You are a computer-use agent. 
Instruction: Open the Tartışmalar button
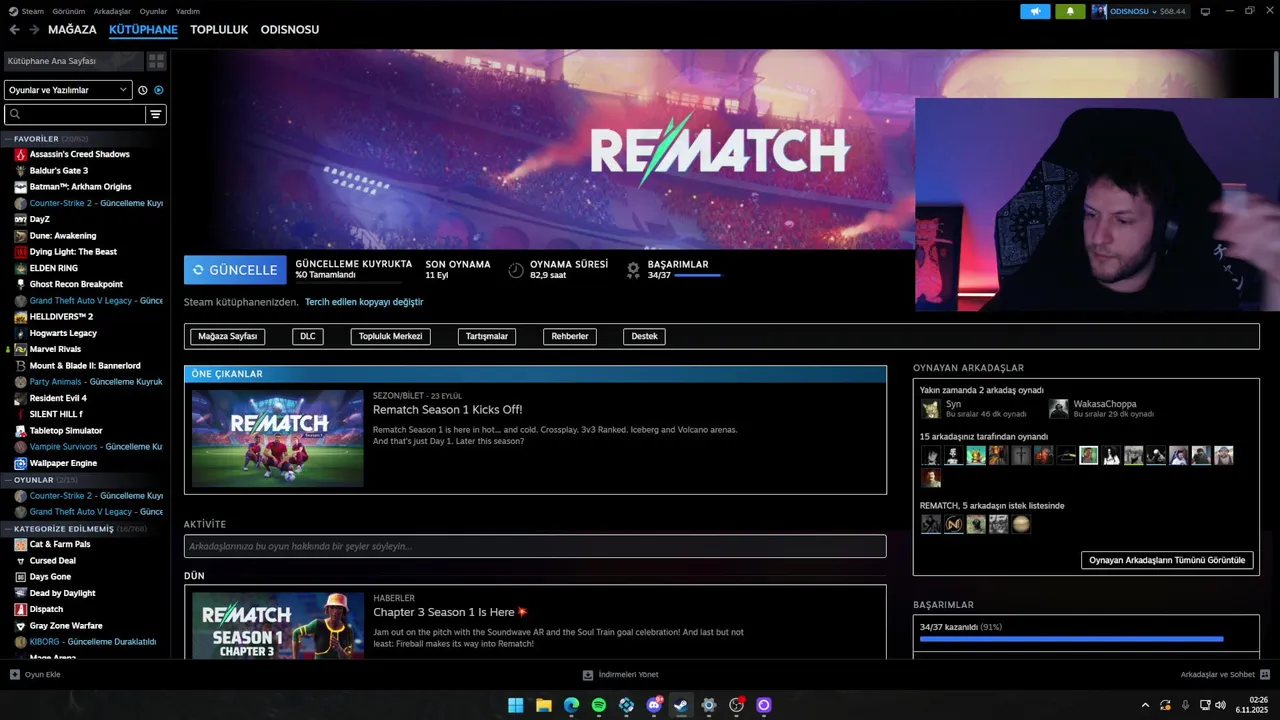coord(487,336)
